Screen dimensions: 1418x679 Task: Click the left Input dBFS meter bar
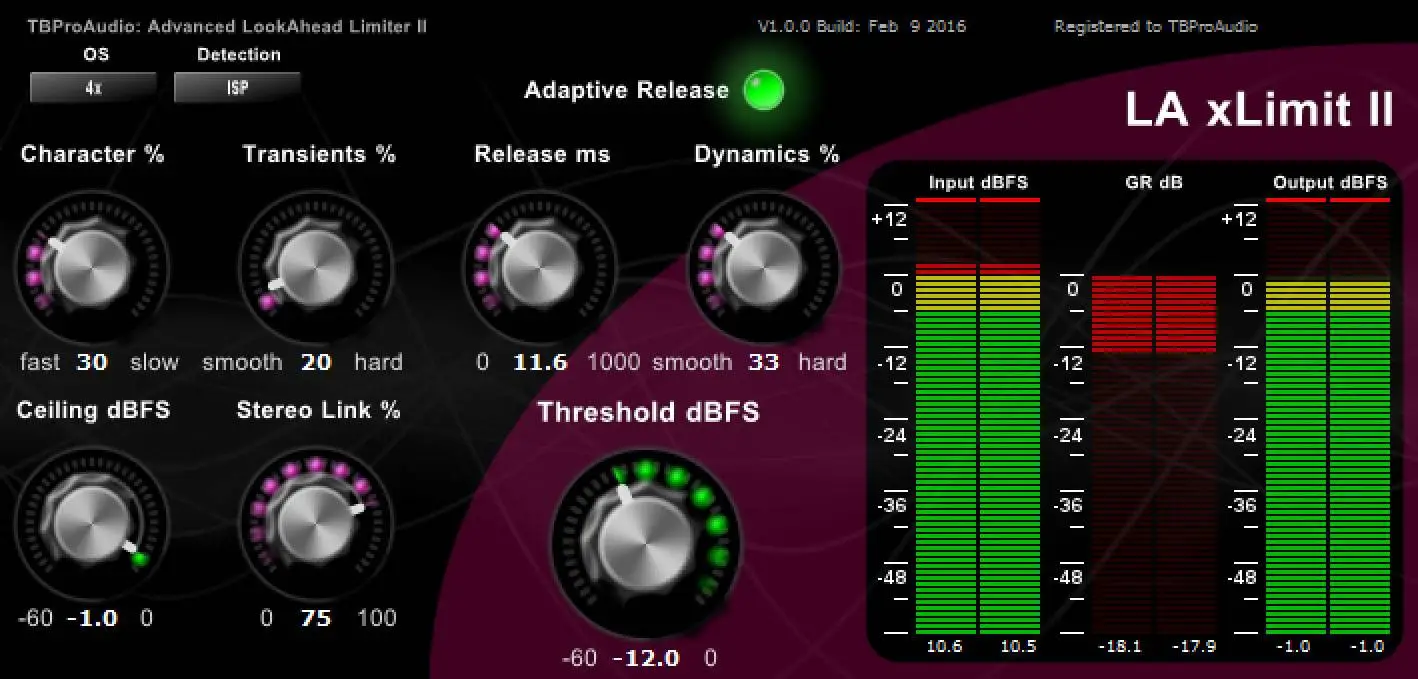(945, 417)
